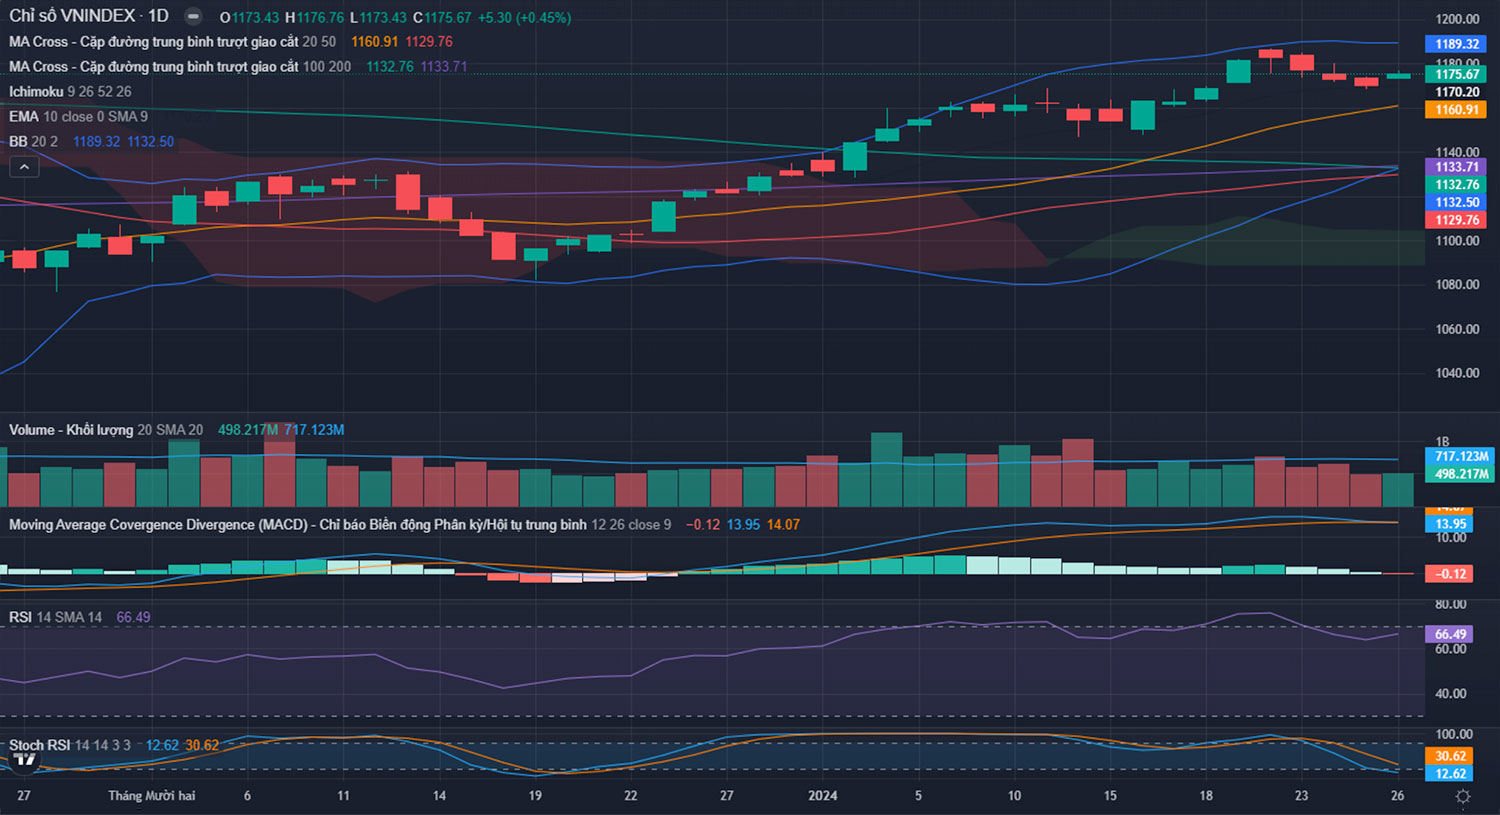Click the 2024 marker on time axis
This screenshot has height=815, width=1500.
tap(822, 796)
